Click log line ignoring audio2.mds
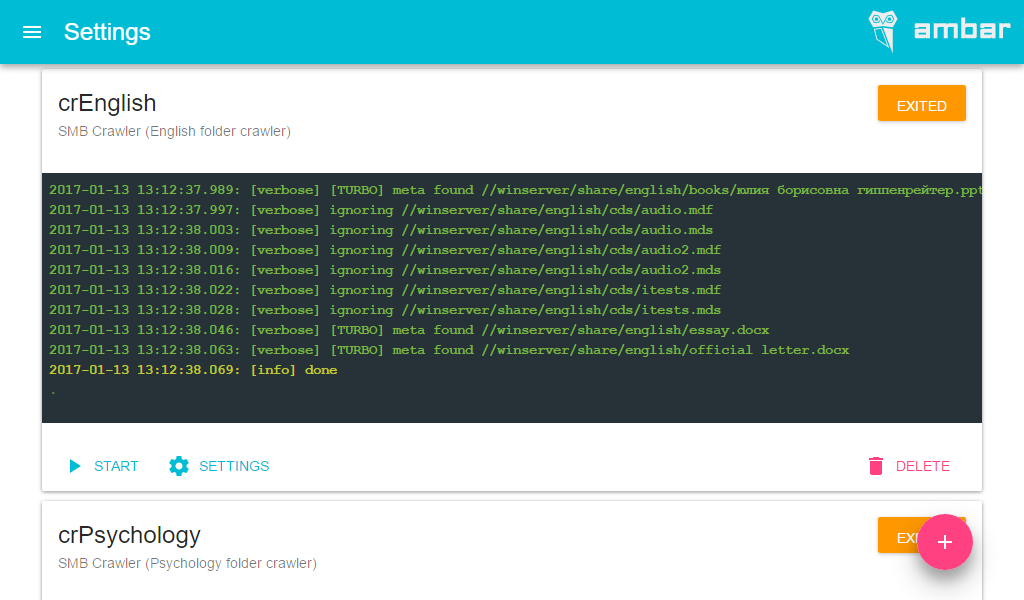1024x600 pixels. [x=385, y=270]
